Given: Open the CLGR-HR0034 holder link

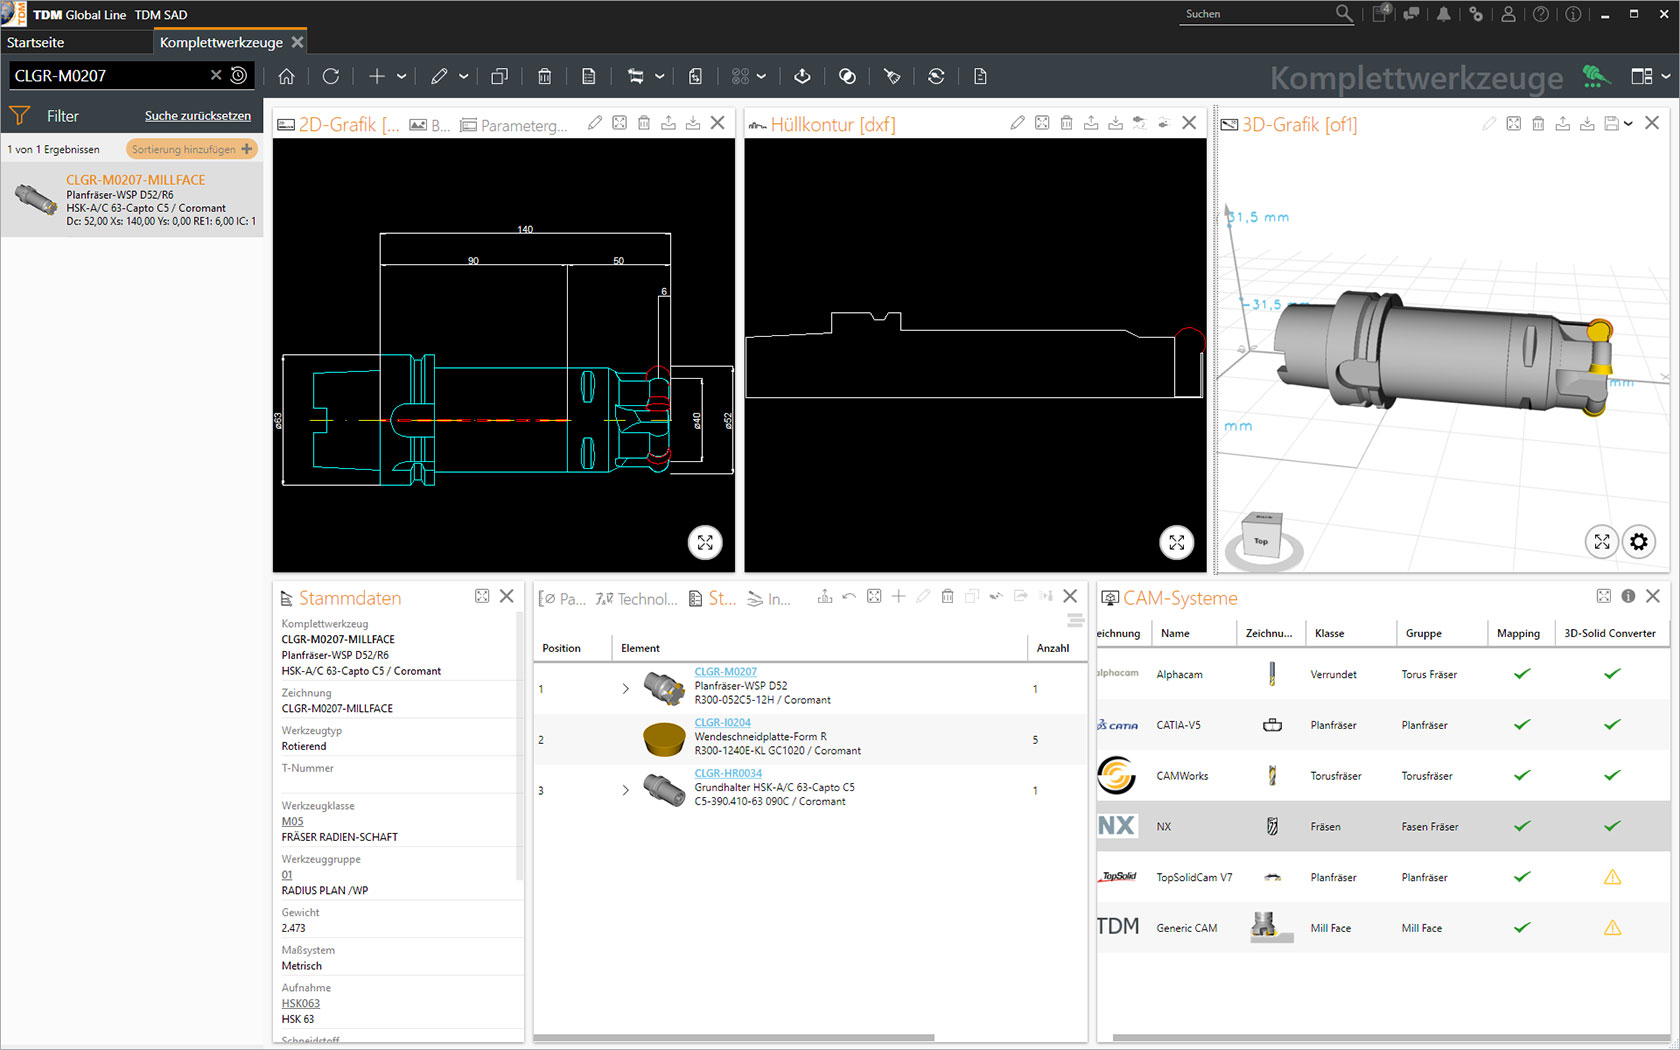Looking at the screenshot, I should click(x=728, y=773).
